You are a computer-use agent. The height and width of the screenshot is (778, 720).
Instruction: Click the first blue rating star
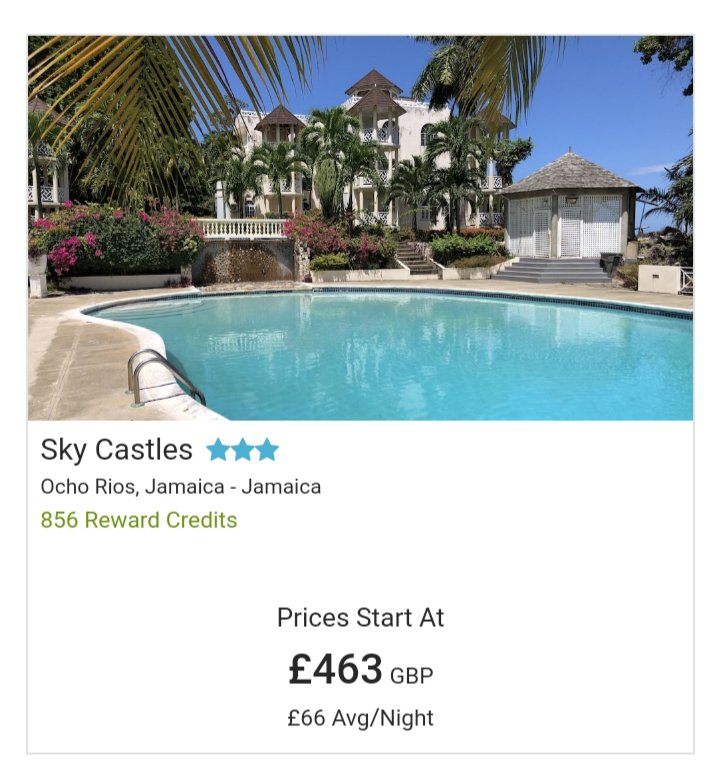[218, 450]
